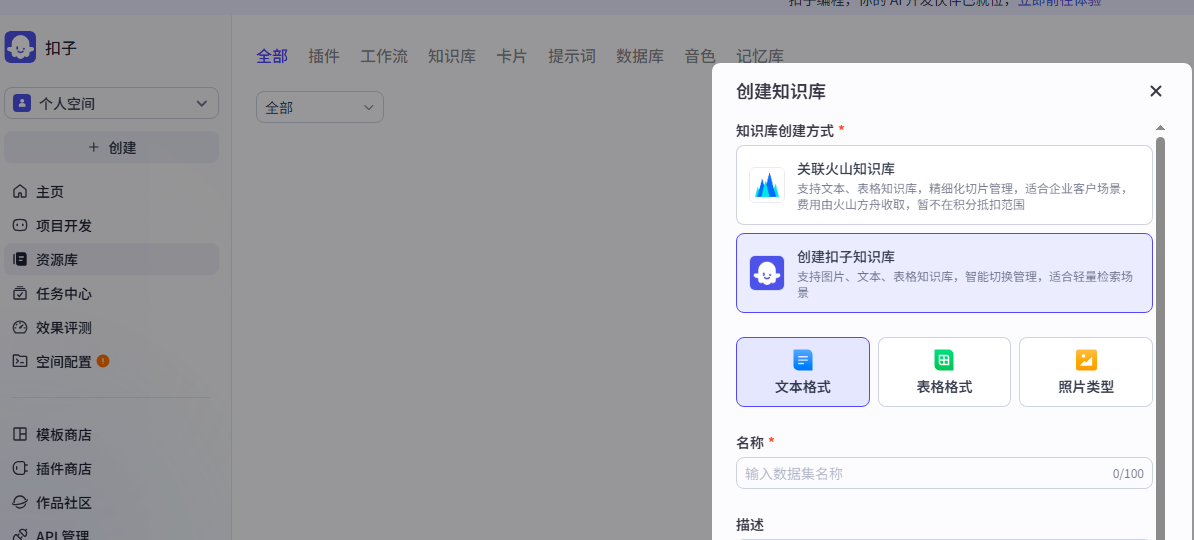Click the 扣子 logo icon
1194x540 pixels.
(x=21, y=47)
